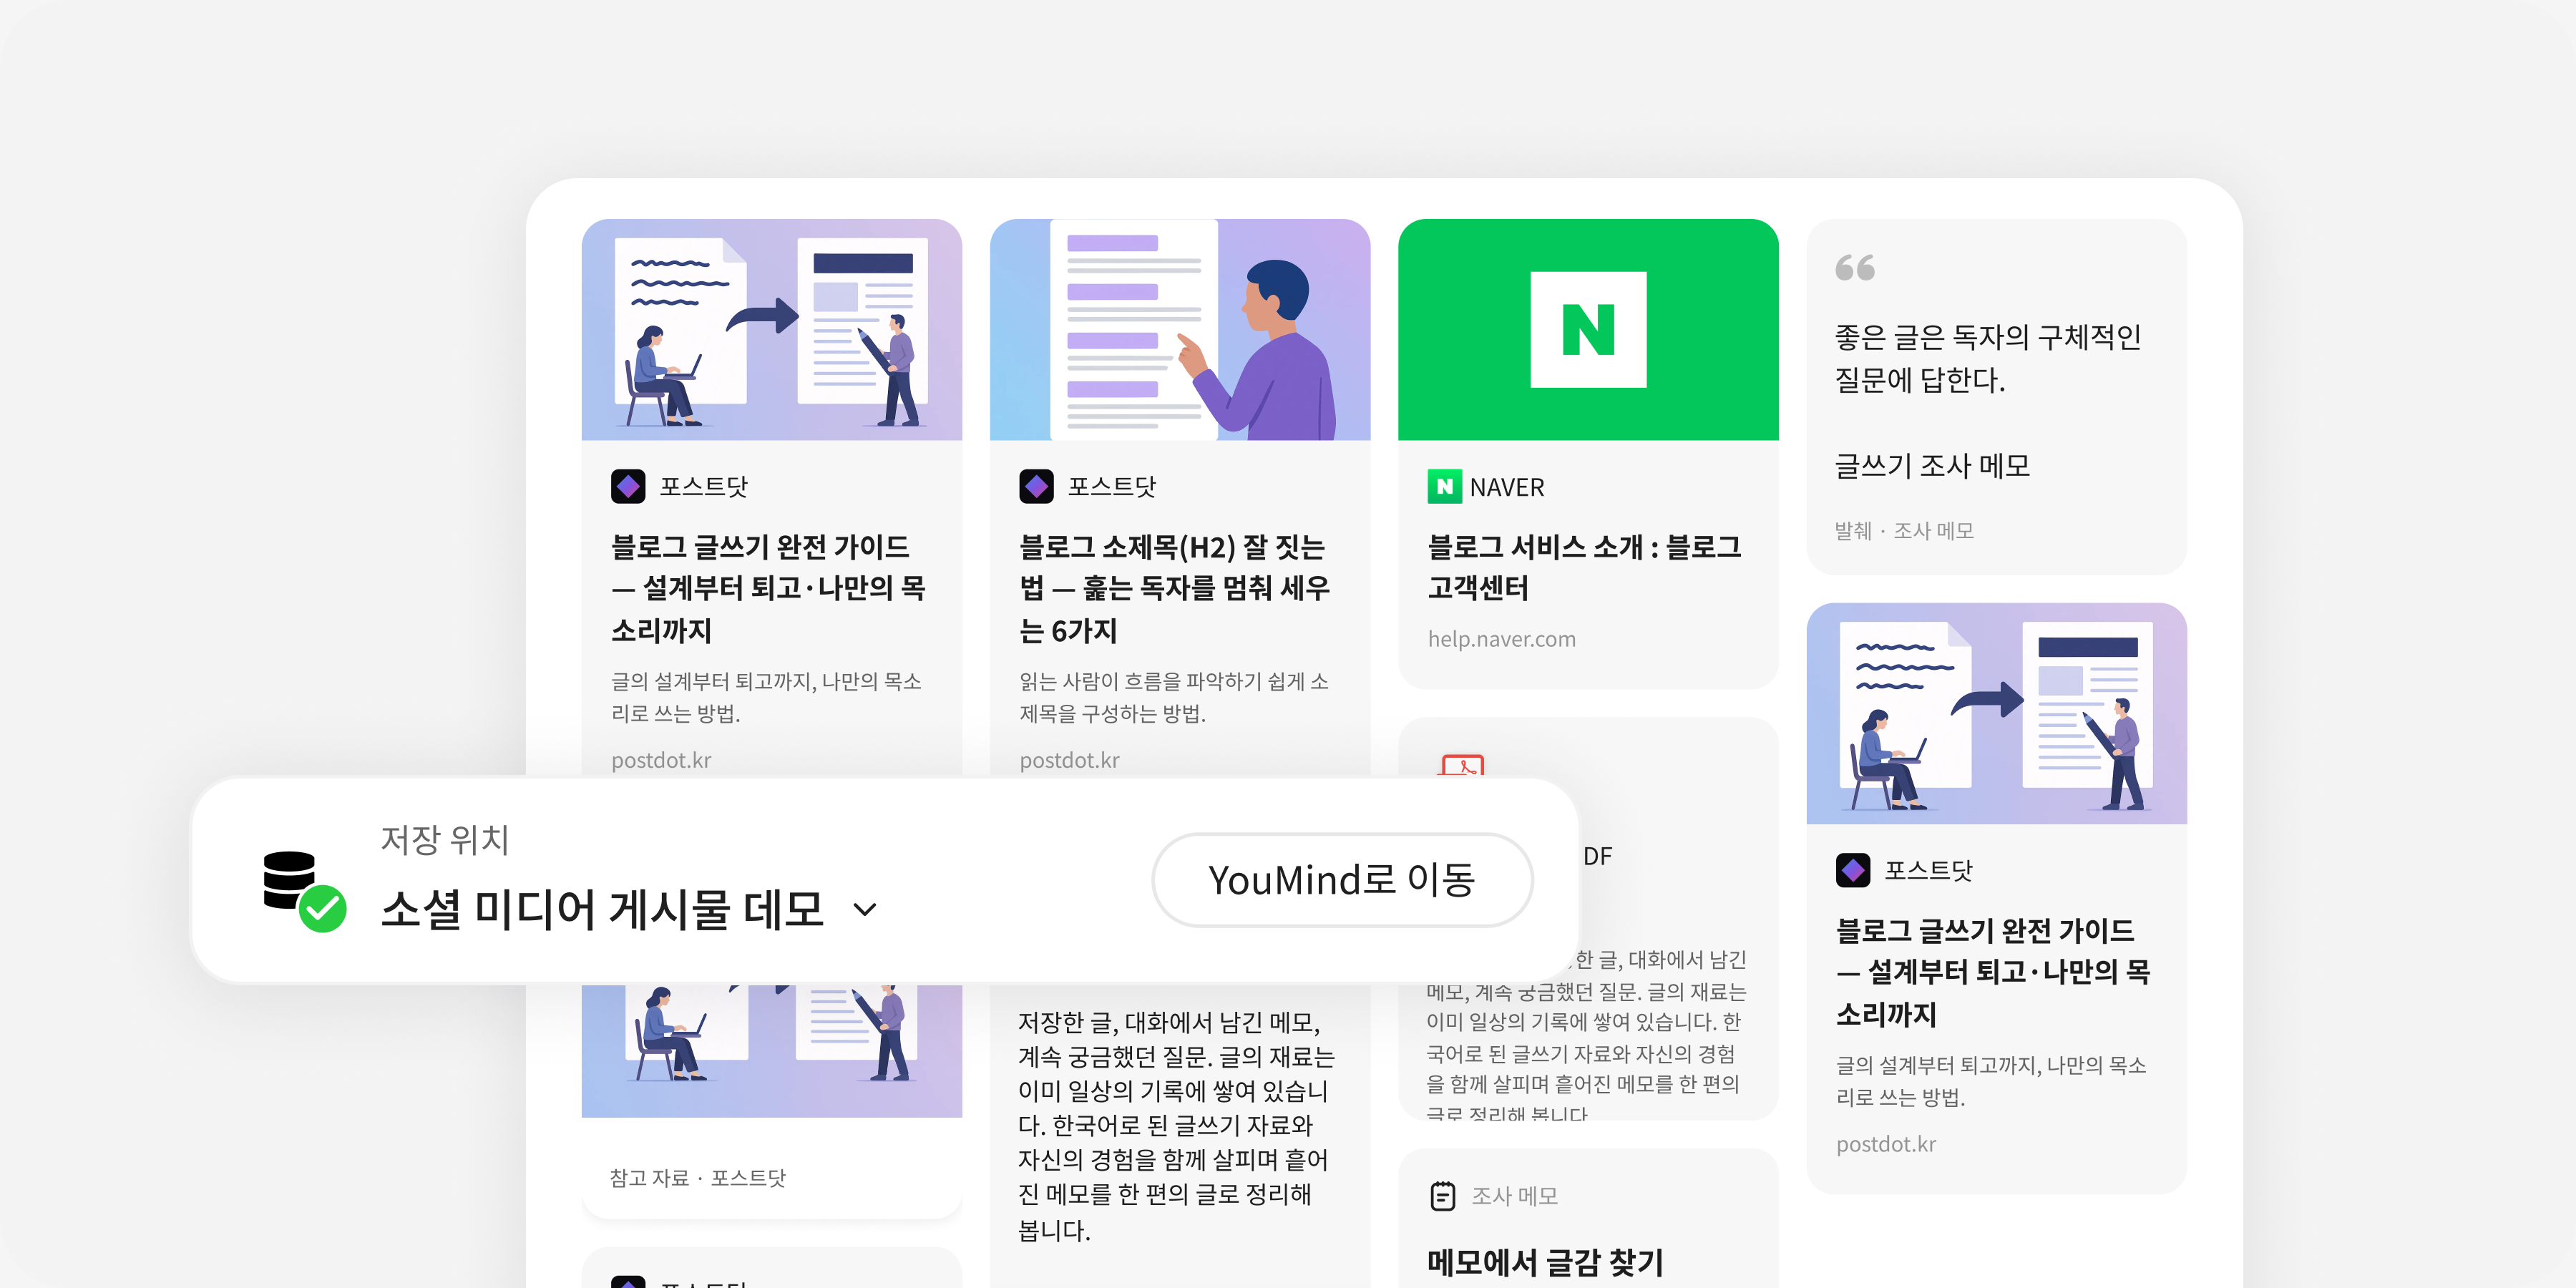Viewport: 2576px width, 1288px height.
Task: Click the 참고 자료 · 포스트닷 label
Action: tap(698, 1178)
